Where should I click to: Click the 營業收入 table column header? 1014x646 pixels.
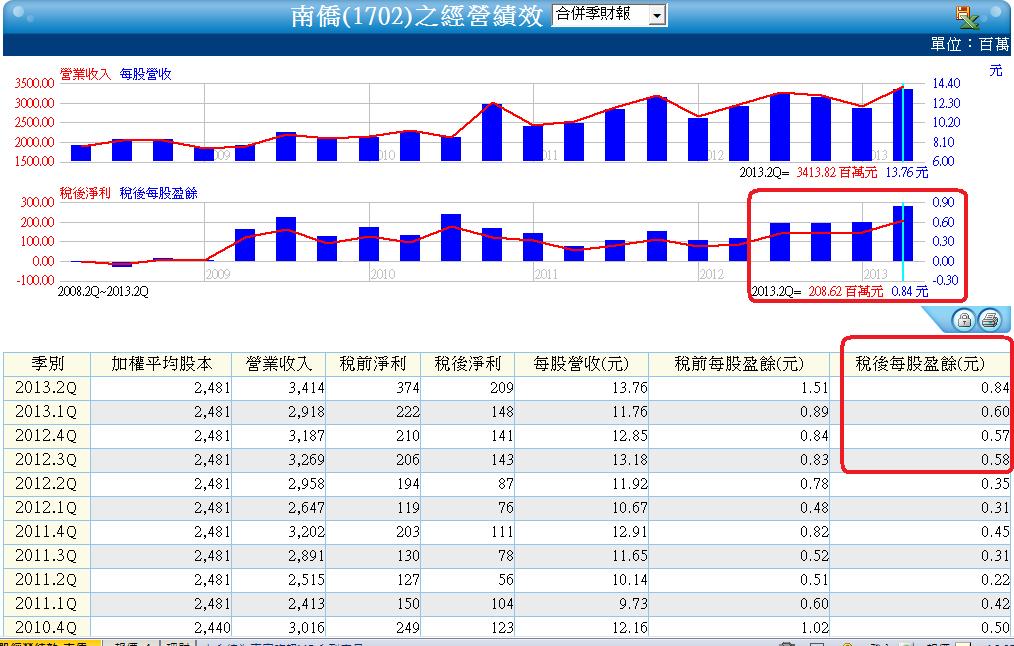(x=279, y=364)
